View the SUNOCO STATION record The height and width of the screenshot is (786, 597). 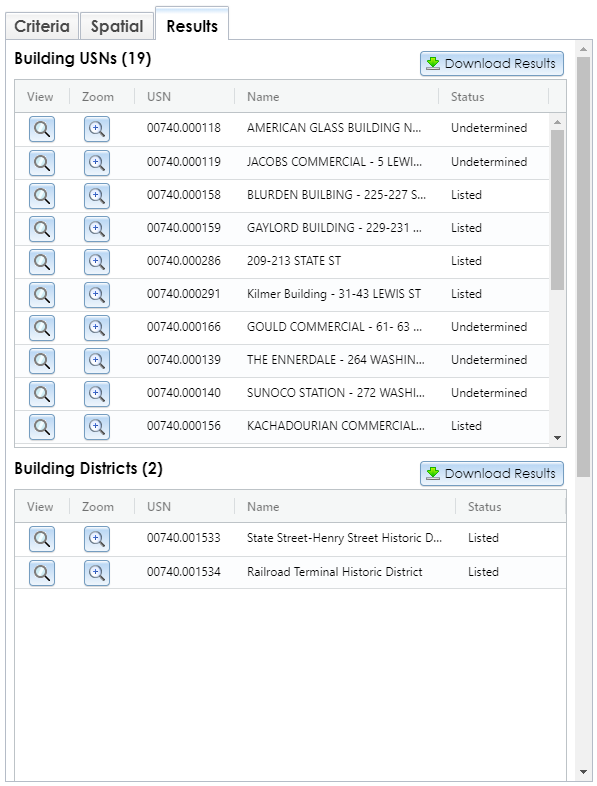coord(42,394)
